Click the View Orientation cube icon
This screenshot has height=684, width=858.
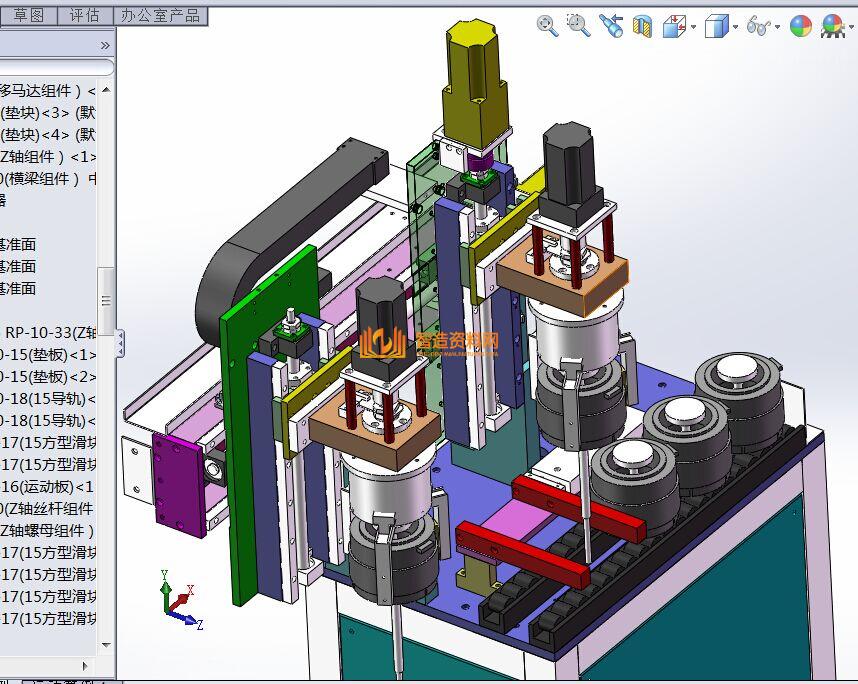tap(674, 26)
